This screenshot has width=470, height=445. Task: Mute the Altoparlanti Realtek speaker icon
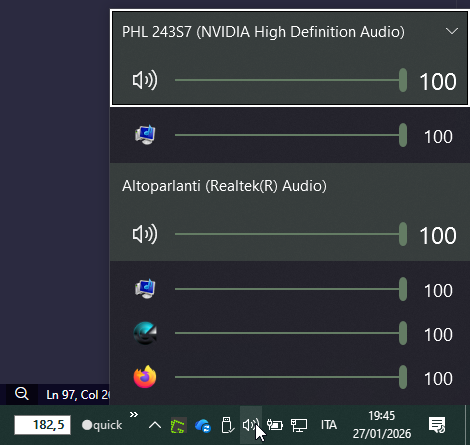[x=145, y=234]
